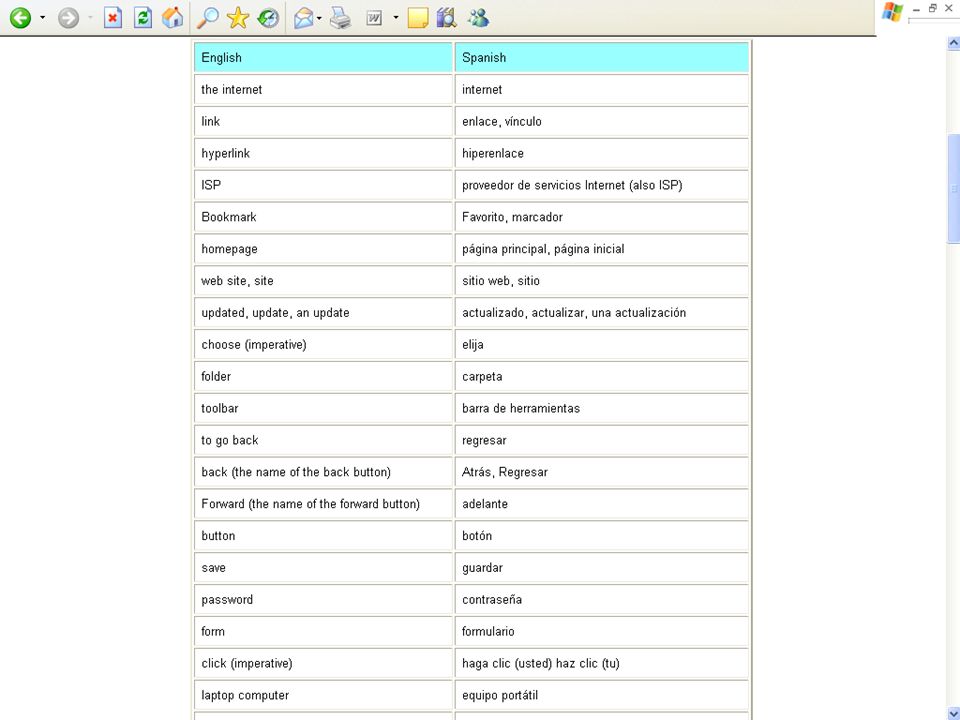The height and width of the screenshot is (720, 960).
Task: Click the 'Bookmark' cell
Action: click(323, 217)
